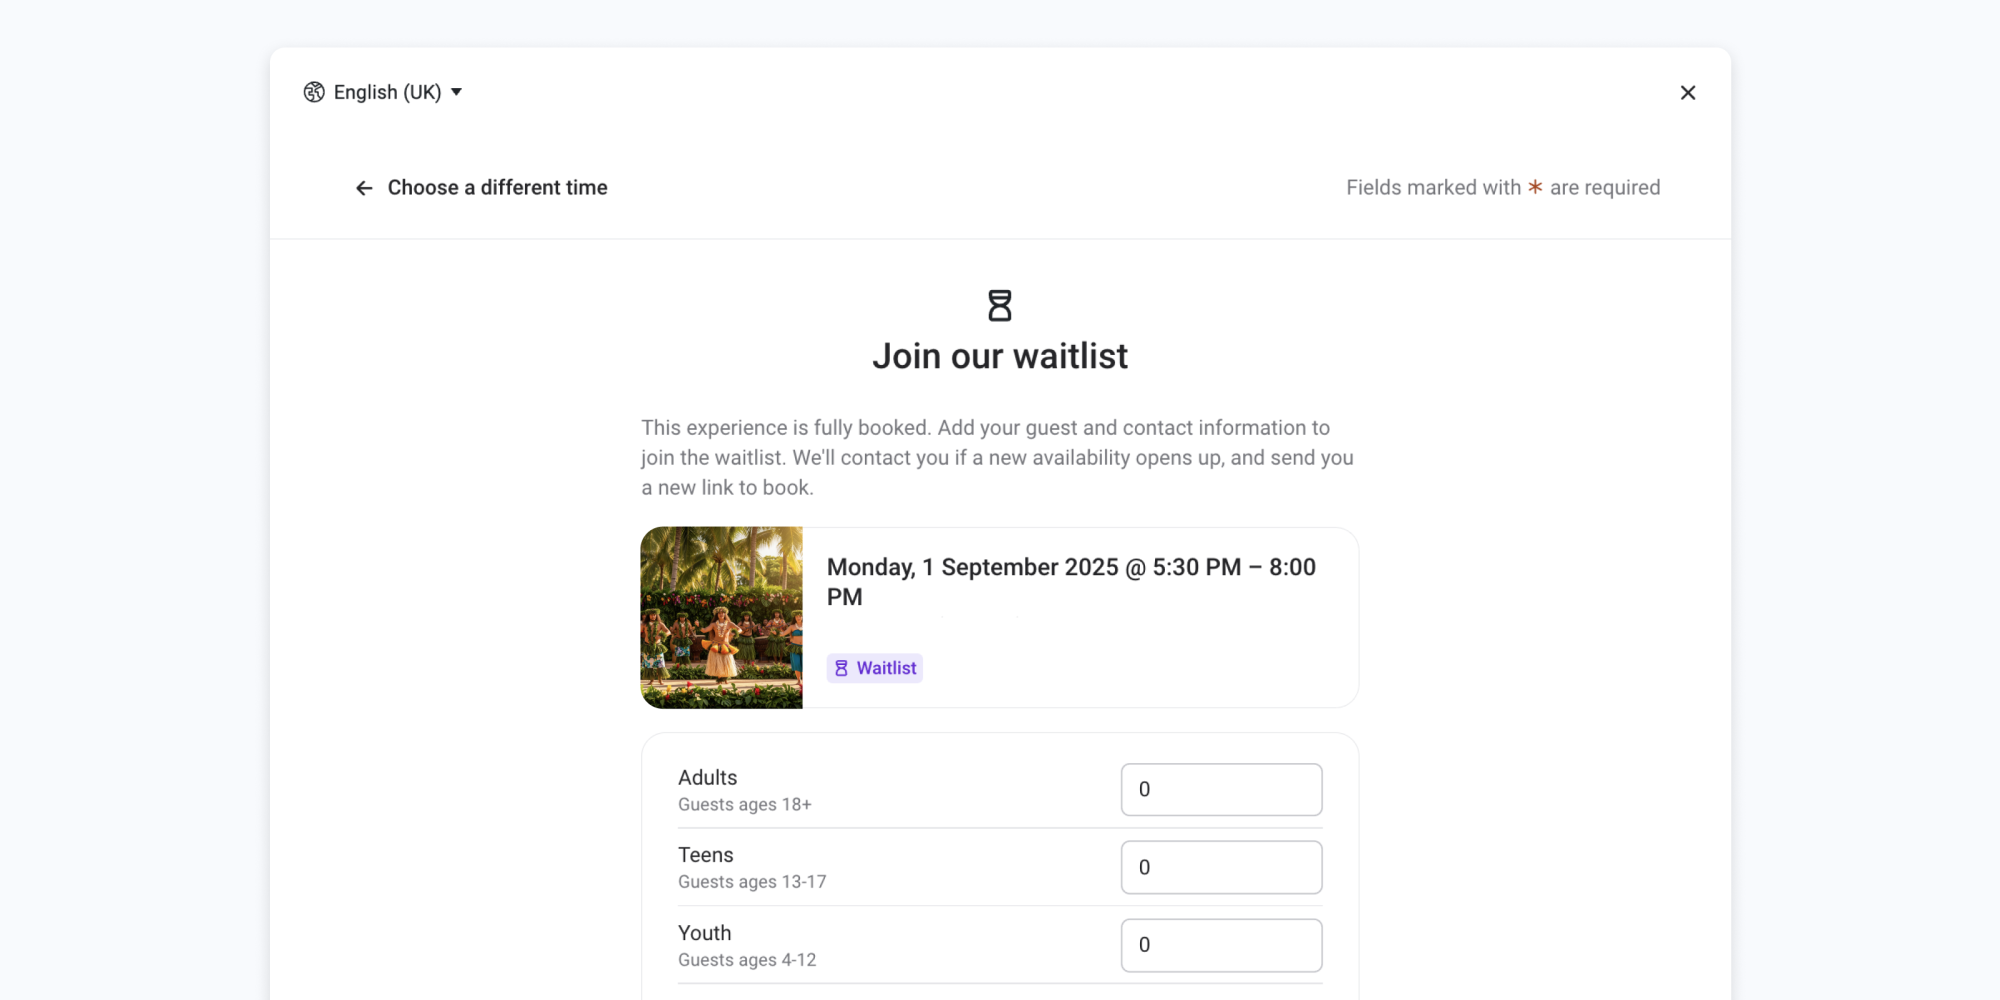The image size is (2000, 1000).
Task: Focus the Youth guest count field
Action: click(1221, 945)
